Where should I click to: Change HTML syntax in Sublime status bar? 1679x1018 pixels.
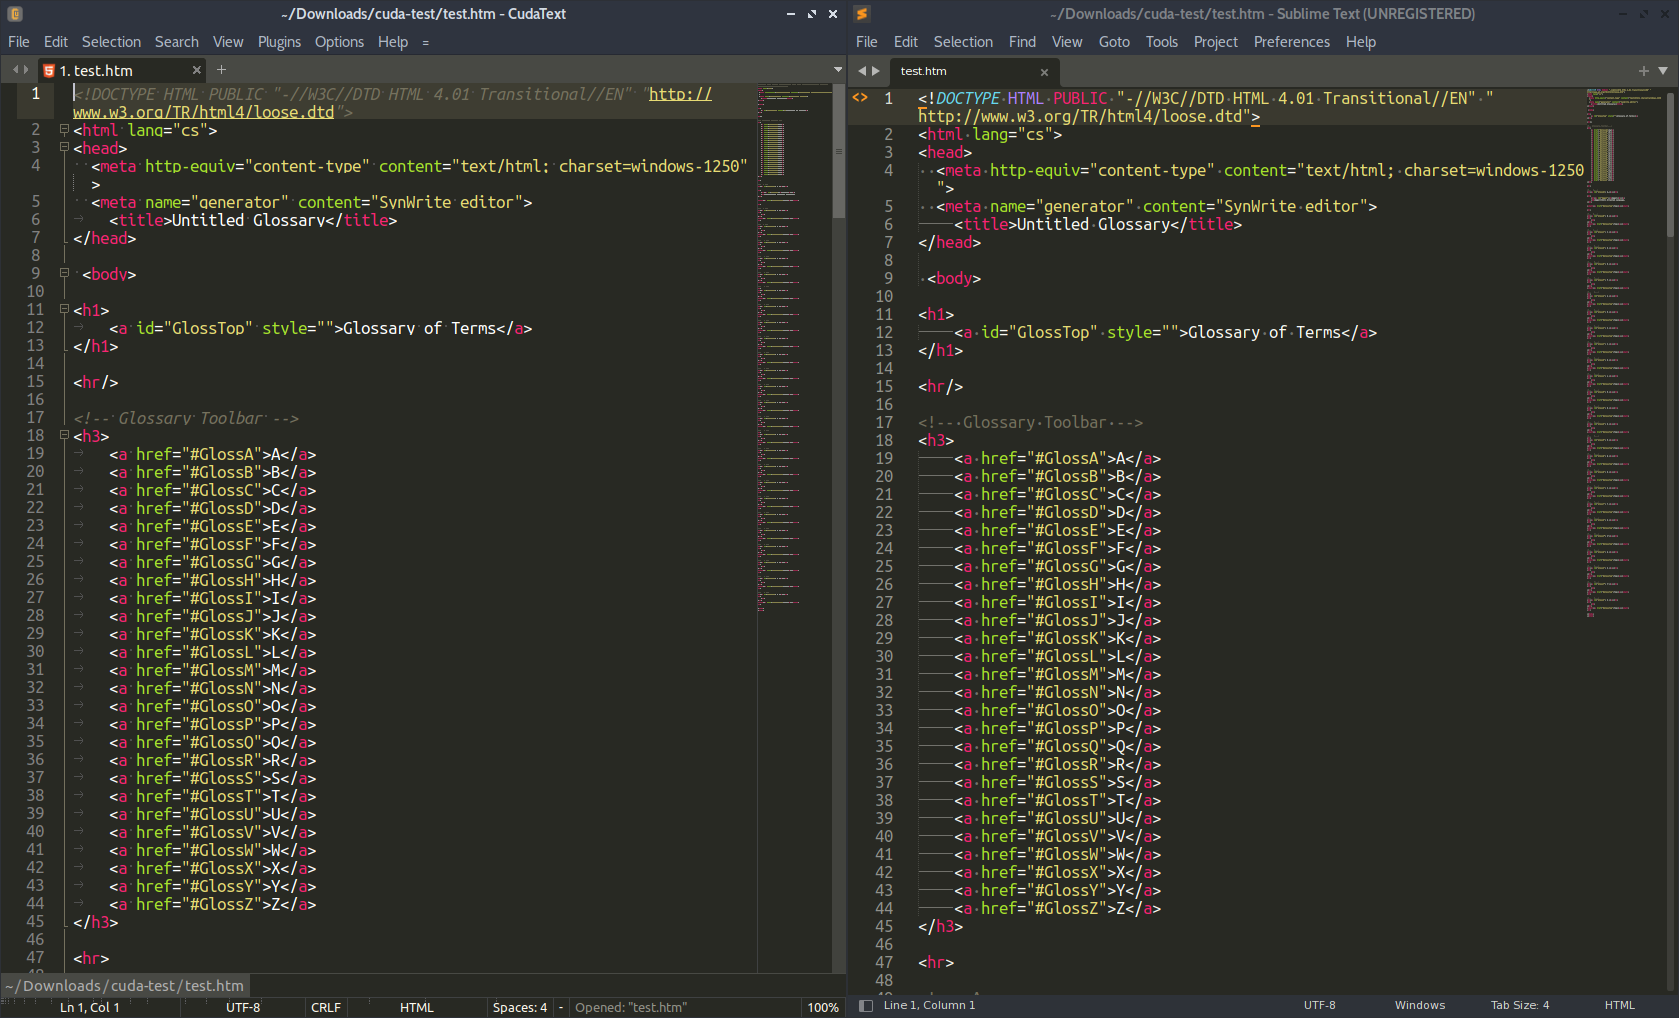tap(1620, 1005)
